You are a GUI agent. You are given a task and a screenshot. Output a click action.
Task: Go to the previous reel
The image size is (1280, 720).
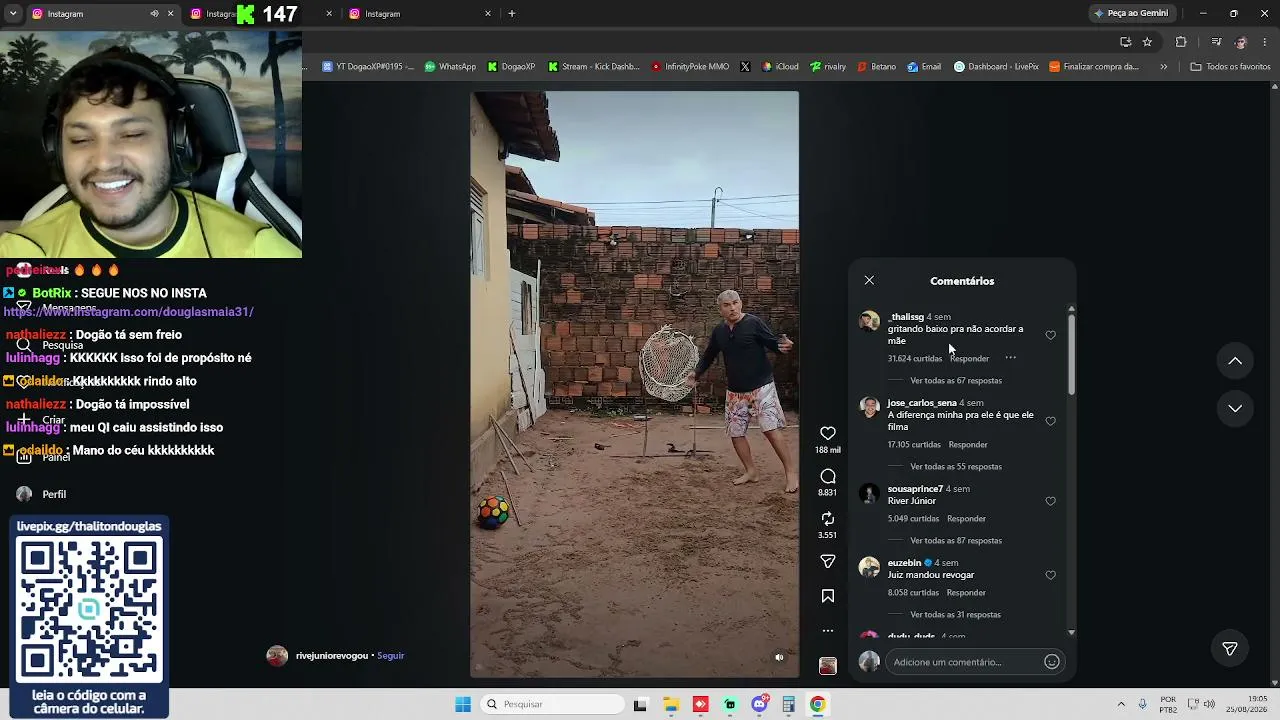pyautogui.click(x=1235, y=361)
